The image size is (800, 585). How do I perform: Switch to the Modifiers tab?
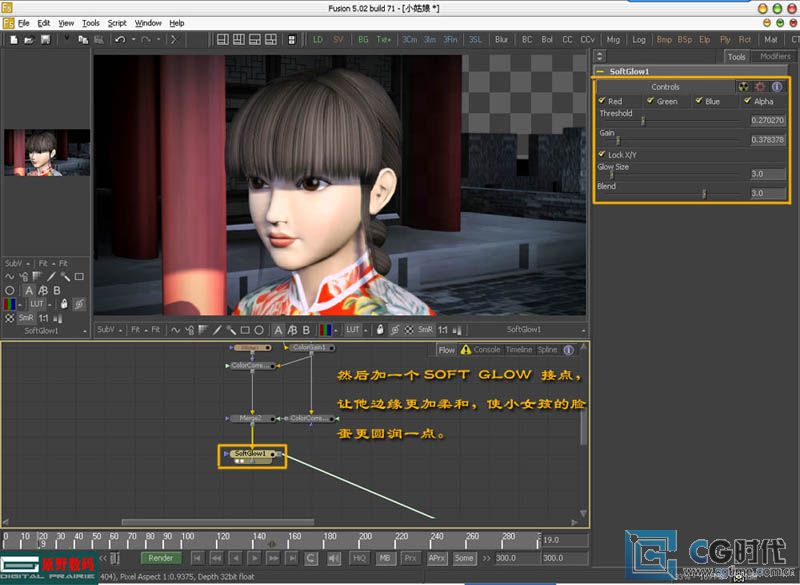click(775, 57)
